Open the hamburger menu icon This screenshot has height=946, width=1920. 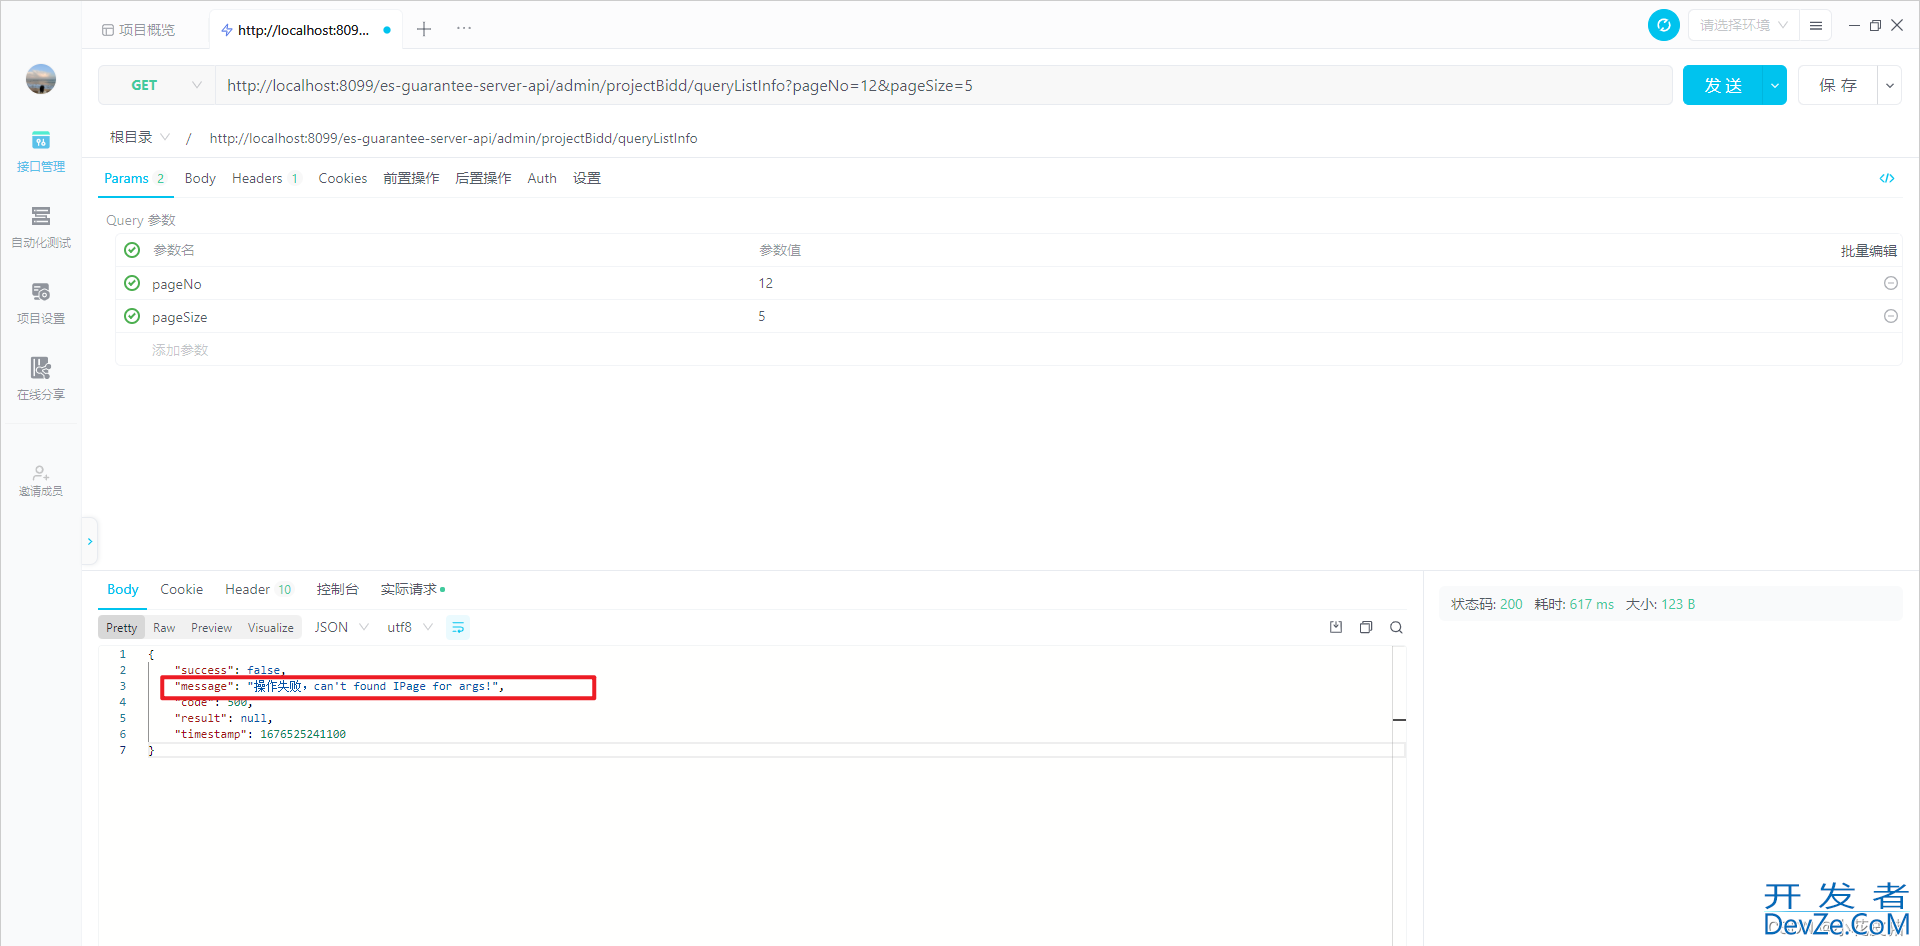[x=1816, y=26]
